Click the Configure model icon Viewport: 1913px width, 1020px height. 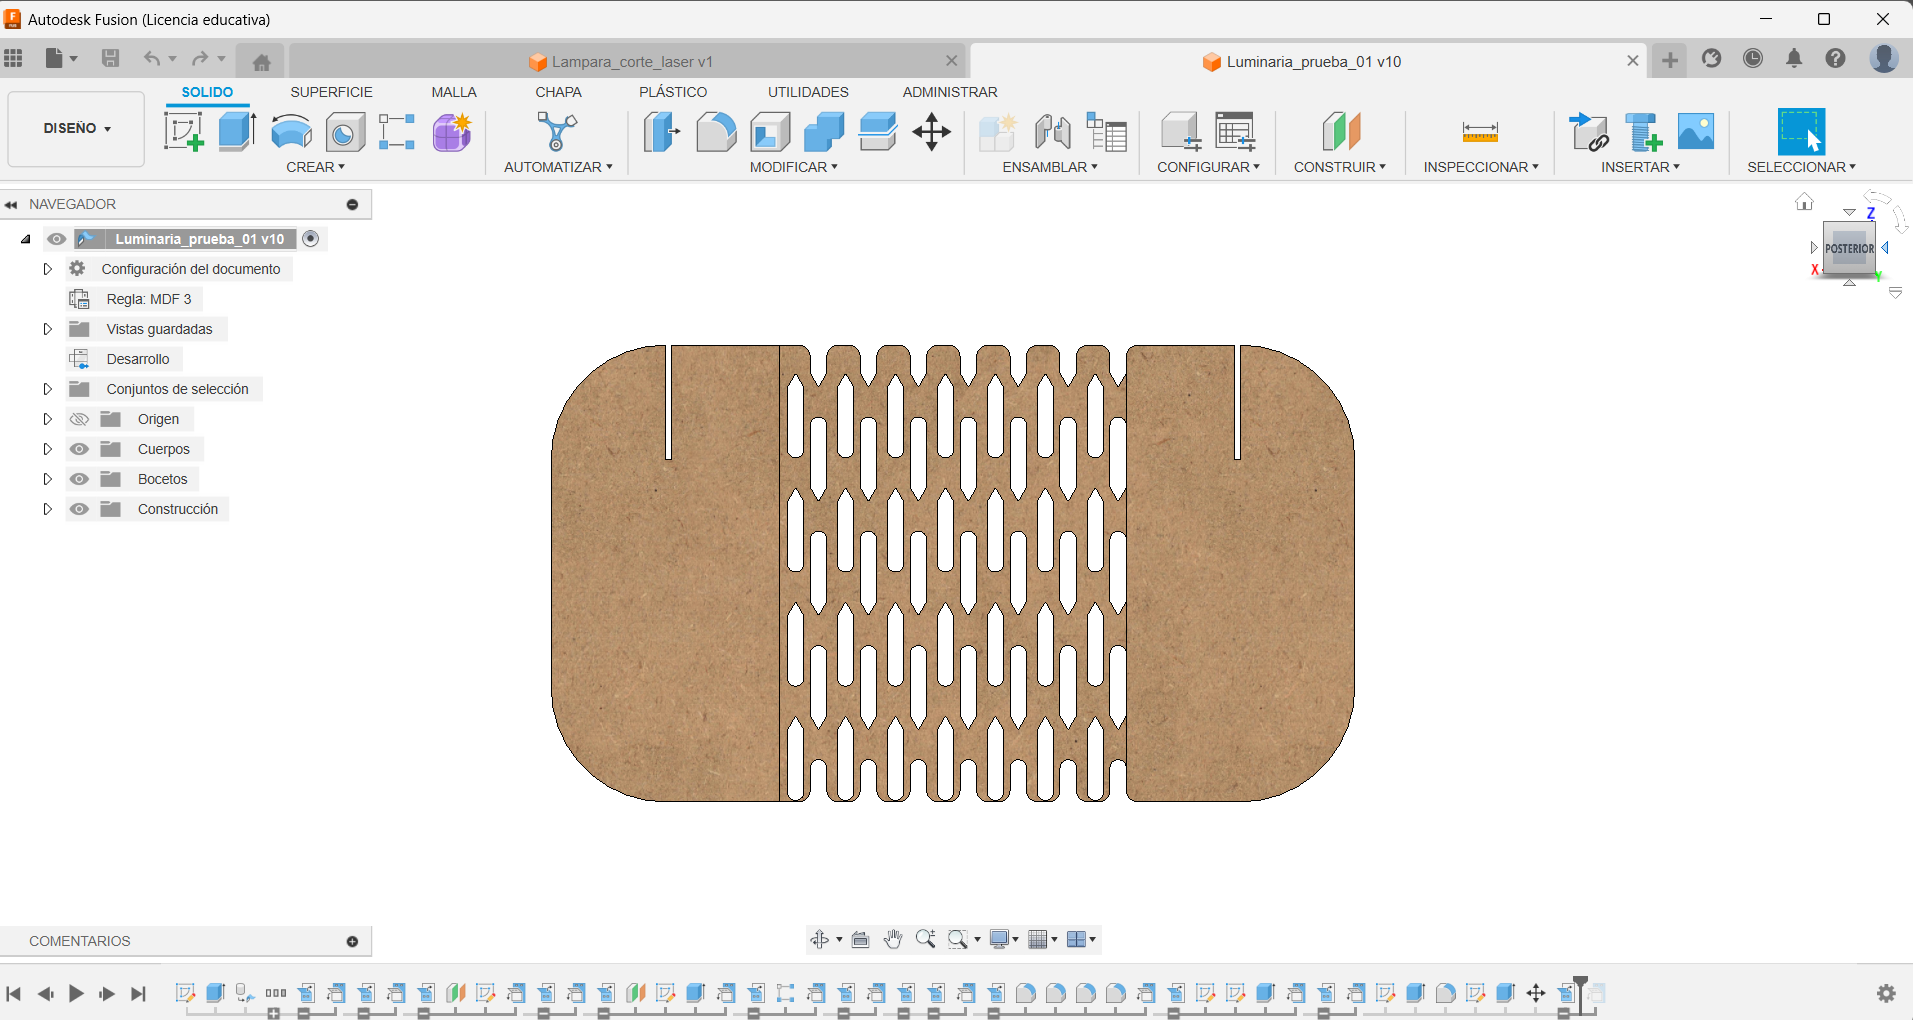pos(1180,132)
